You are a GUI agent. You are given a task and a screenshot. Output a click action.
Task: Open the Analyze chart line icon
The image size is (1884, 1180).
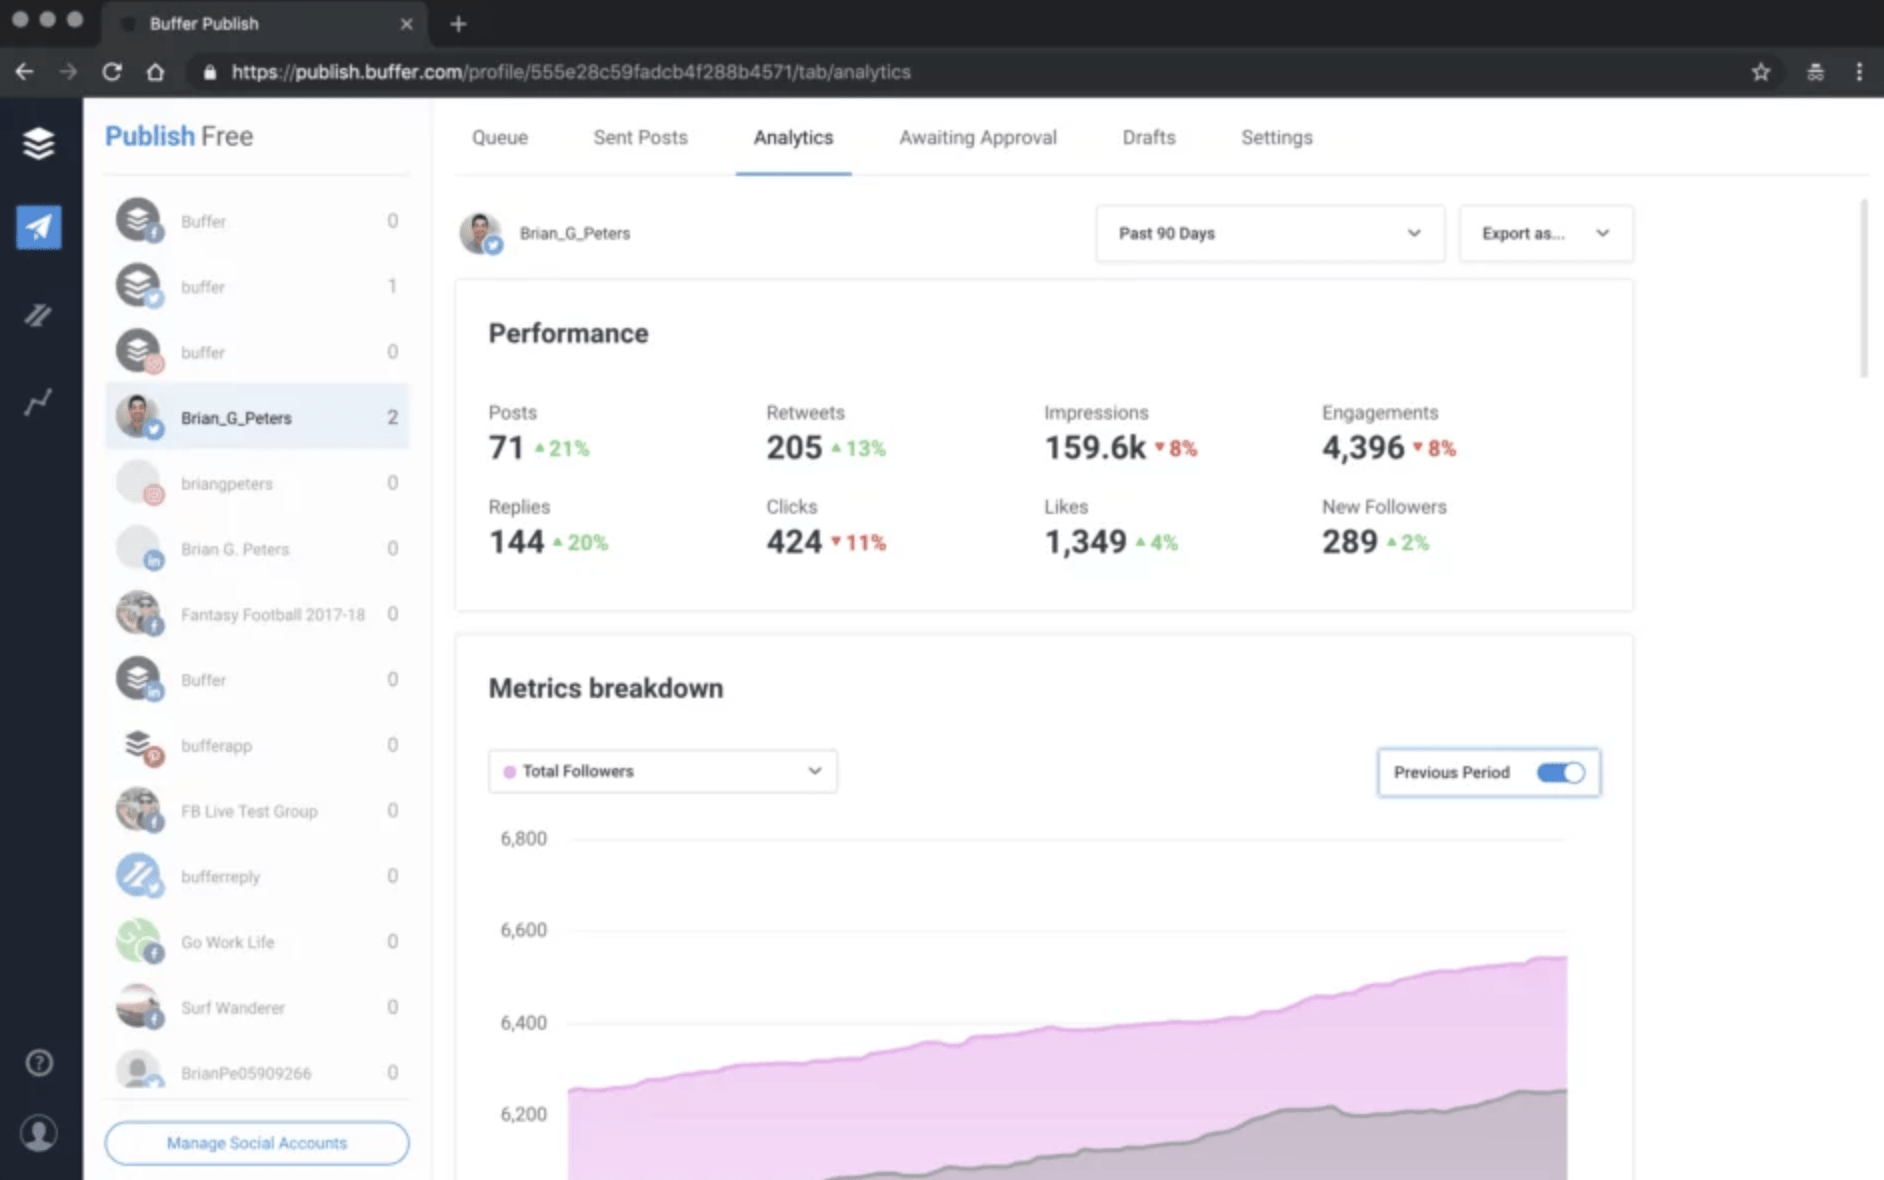point(38,402)
